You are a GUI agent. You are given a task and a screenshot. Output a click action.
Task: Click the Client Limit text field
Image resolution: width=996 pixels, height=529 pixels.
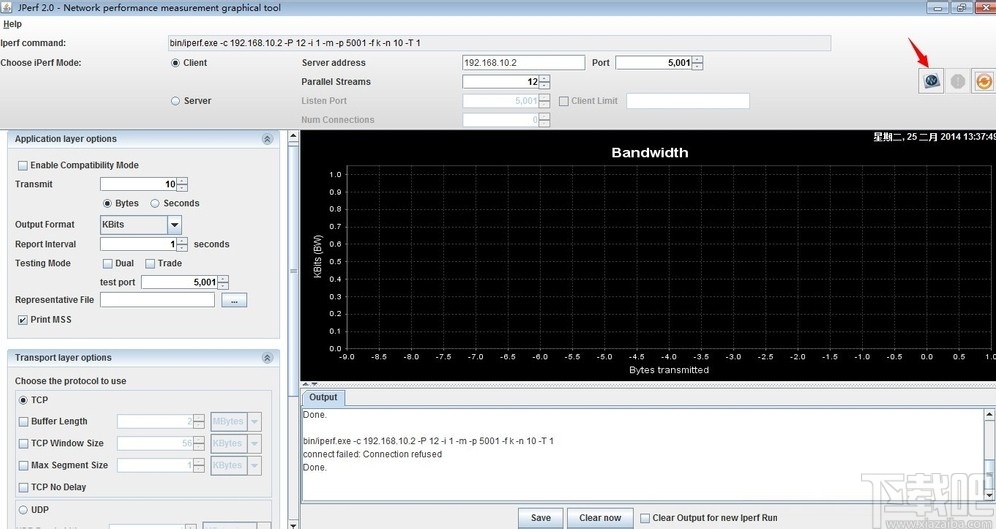[x=688, y=101]
